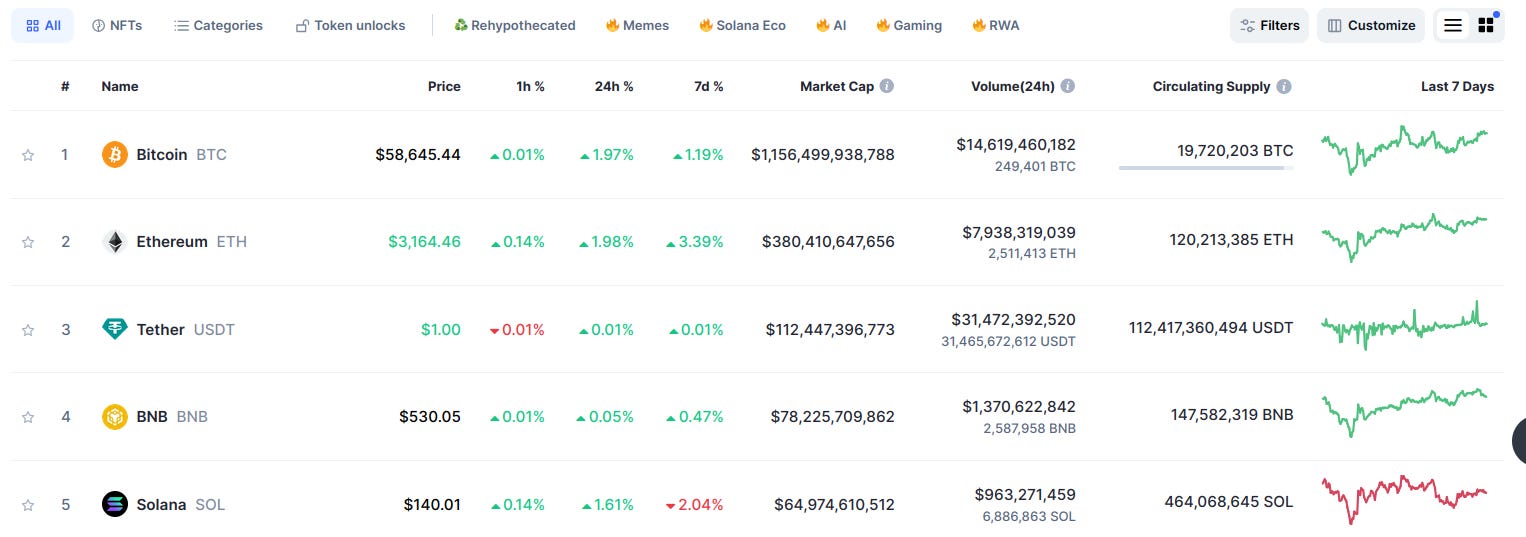This screenshot has width=1526, height=537.
Task: Open Solana red 7-day sparkline chart
Action: tap(1404, 500)
